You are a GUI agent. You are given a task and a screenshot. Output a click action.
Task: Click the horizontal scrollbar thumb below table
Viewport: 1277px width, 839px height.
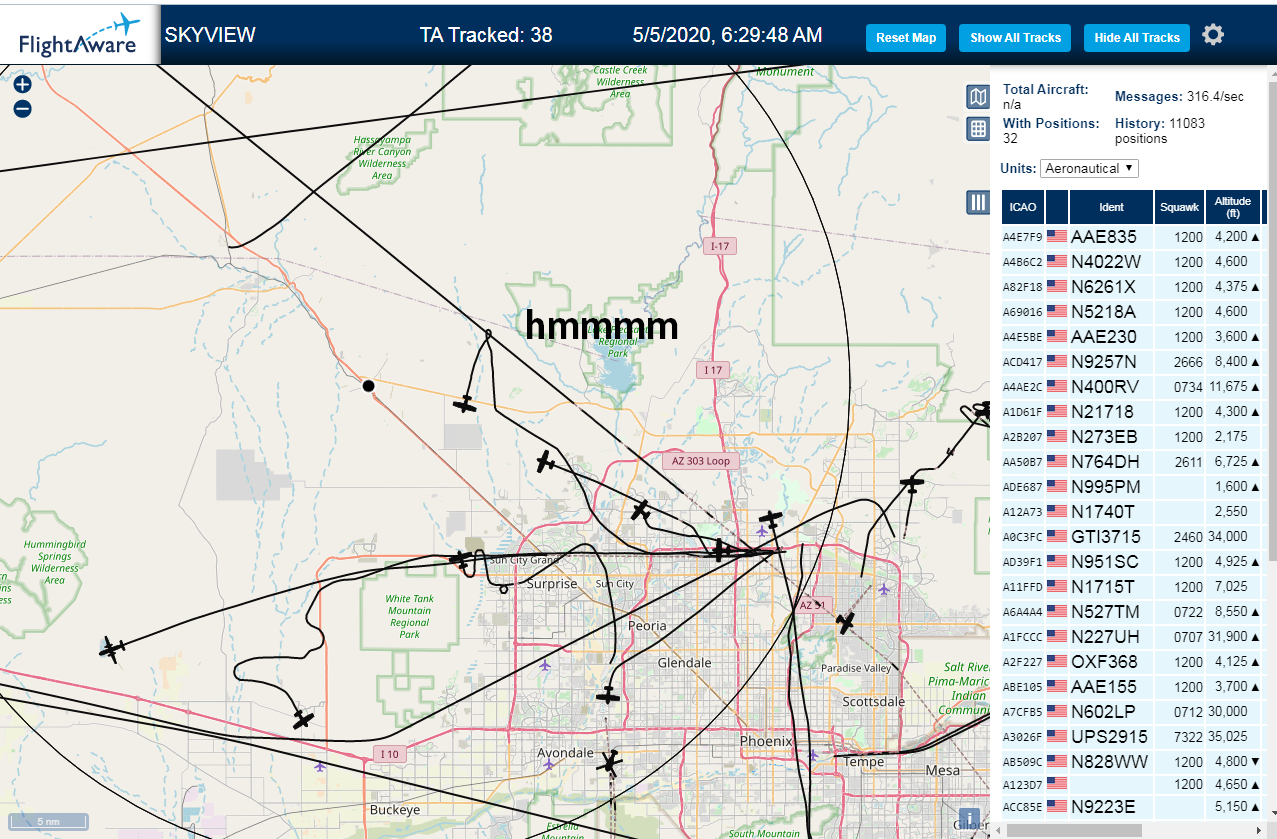[1073, 830]
